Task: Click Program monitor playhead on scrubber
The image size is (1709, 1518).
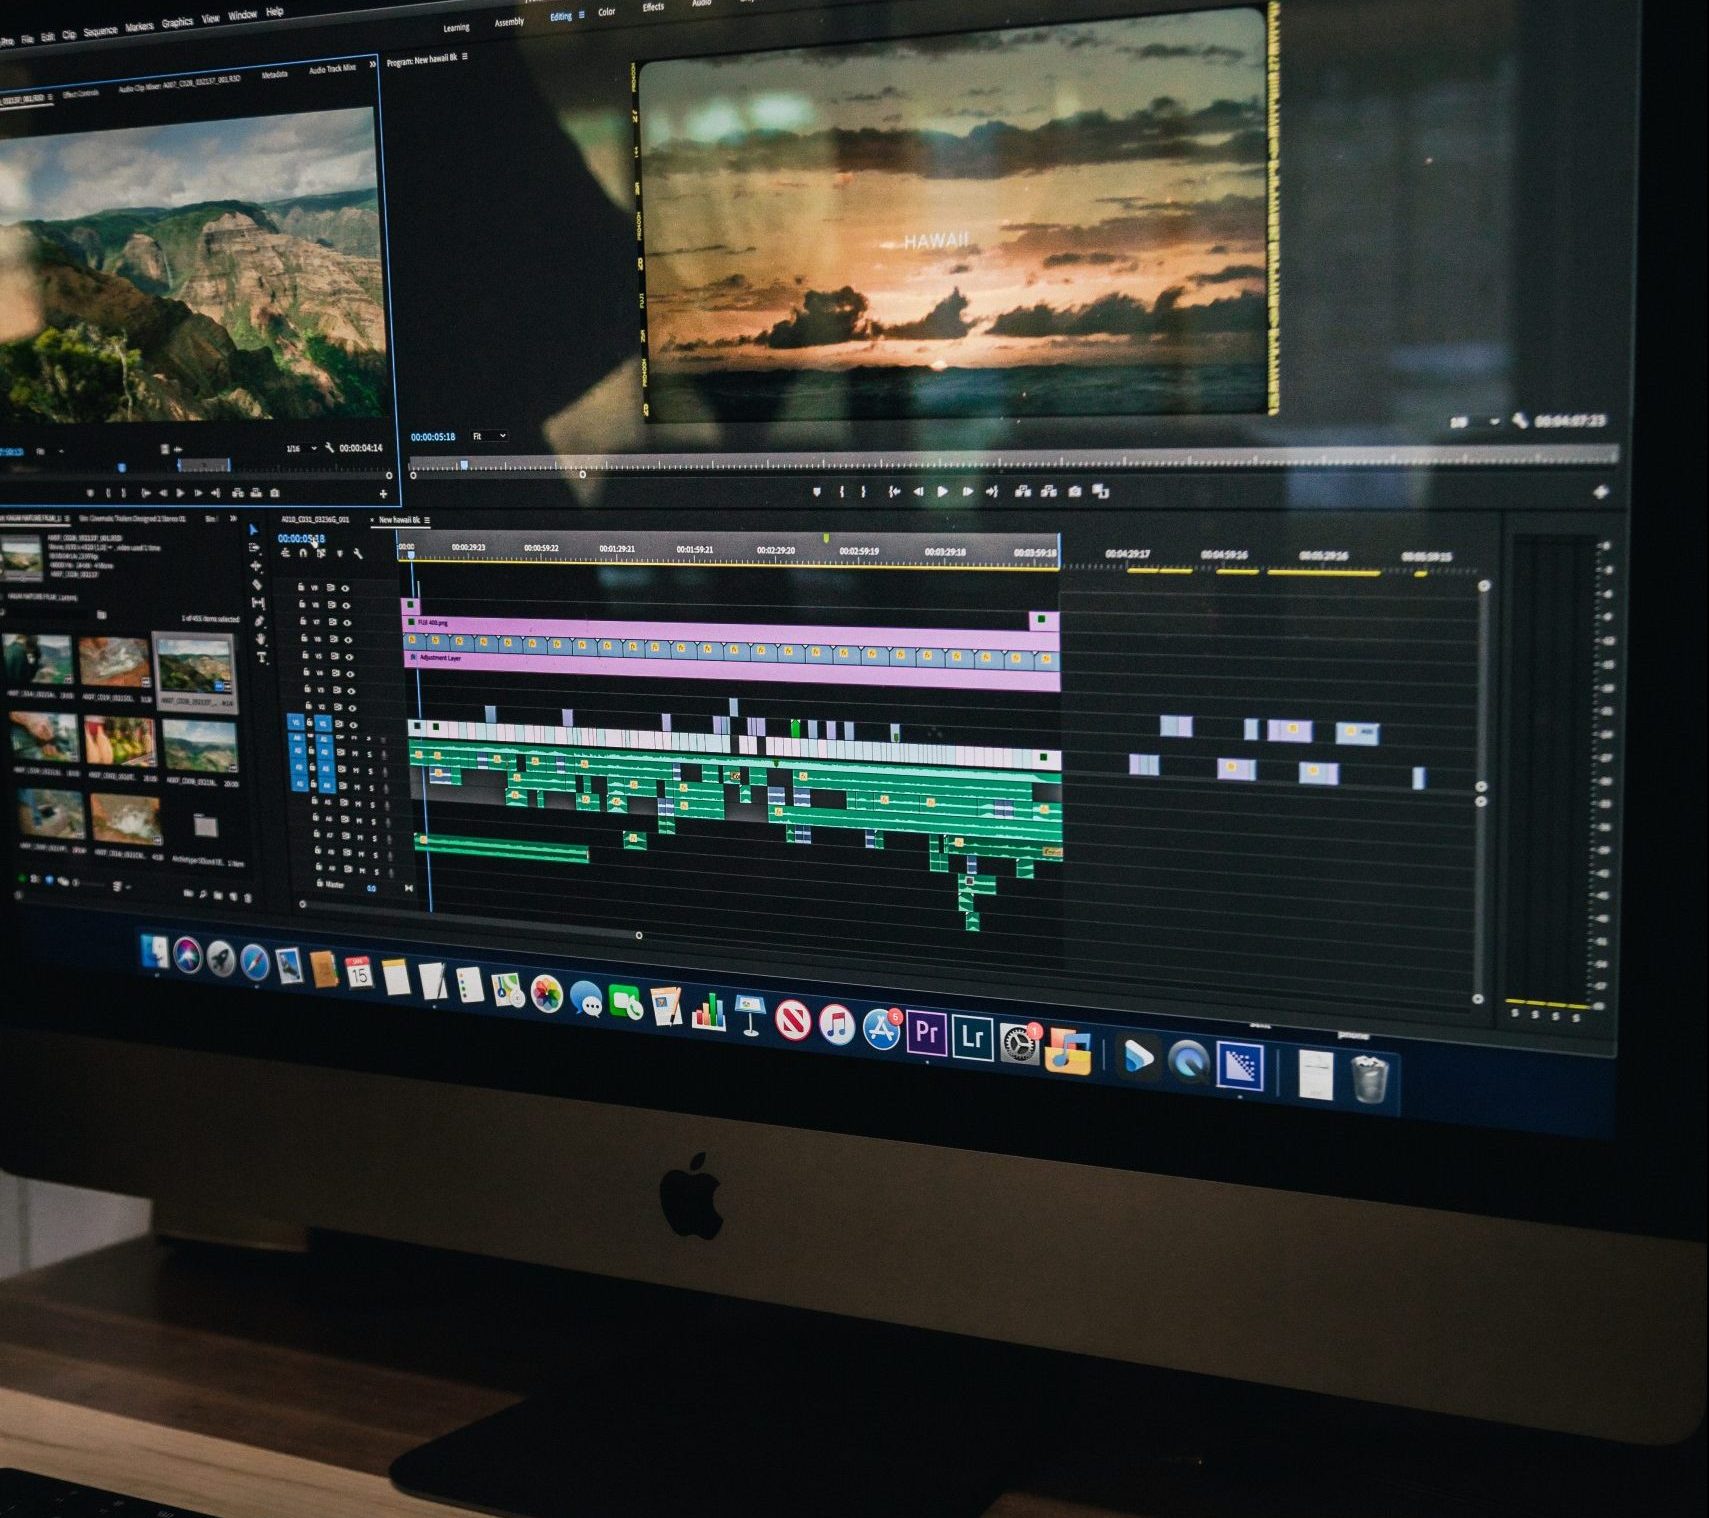Action: point(464,465)
